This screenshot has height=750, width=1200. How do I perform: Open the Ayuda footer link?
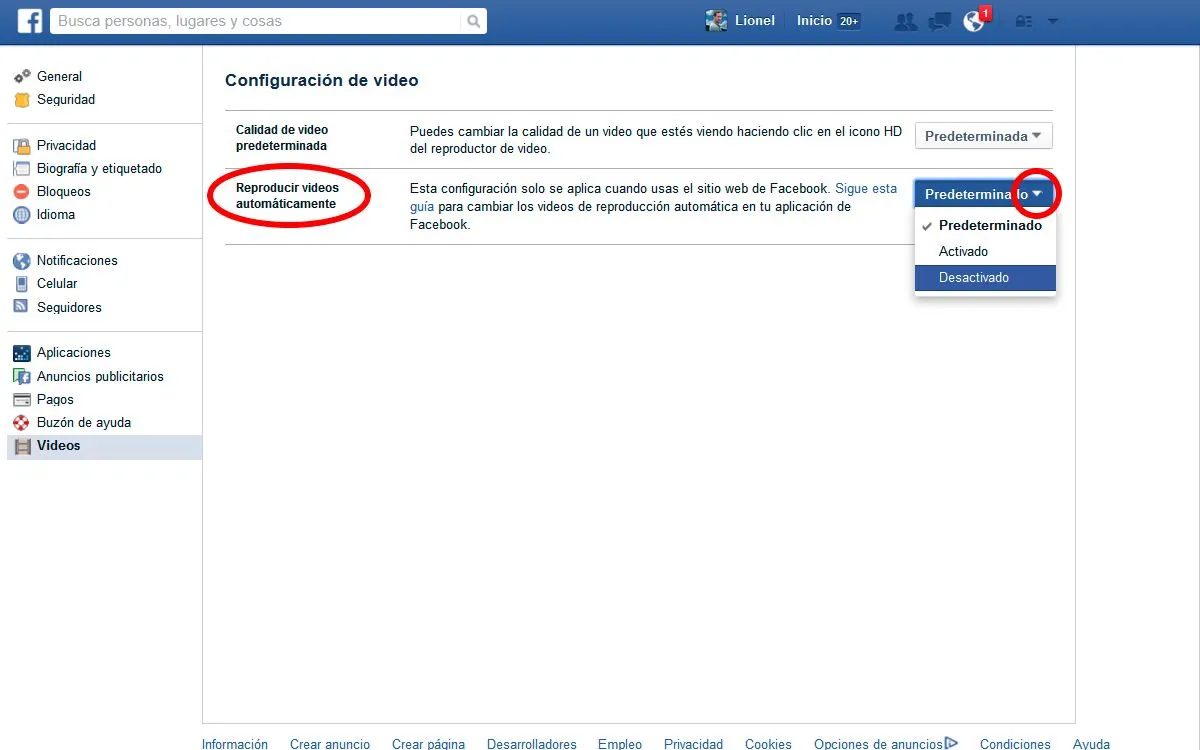click(x=1091, y=744)
